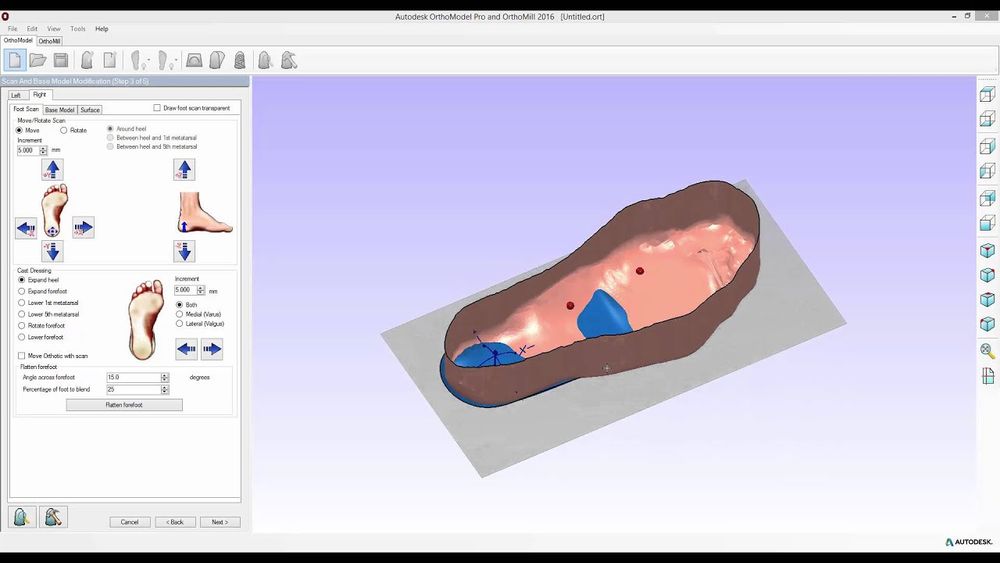1000x563 pixels.
Task: Move scan up with the +Y arrow
Action: point(52,170)
